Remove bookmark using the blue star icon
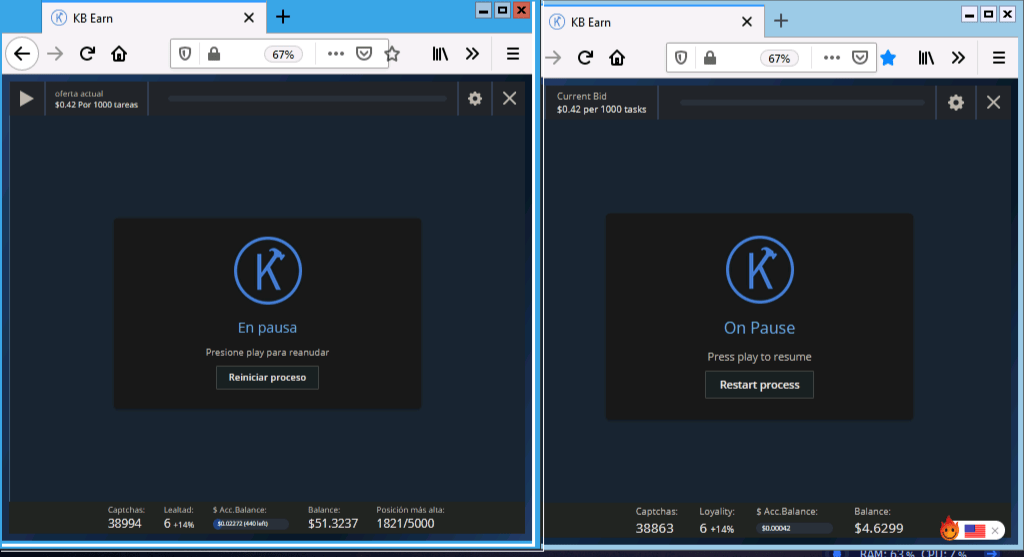 [887, 58]
